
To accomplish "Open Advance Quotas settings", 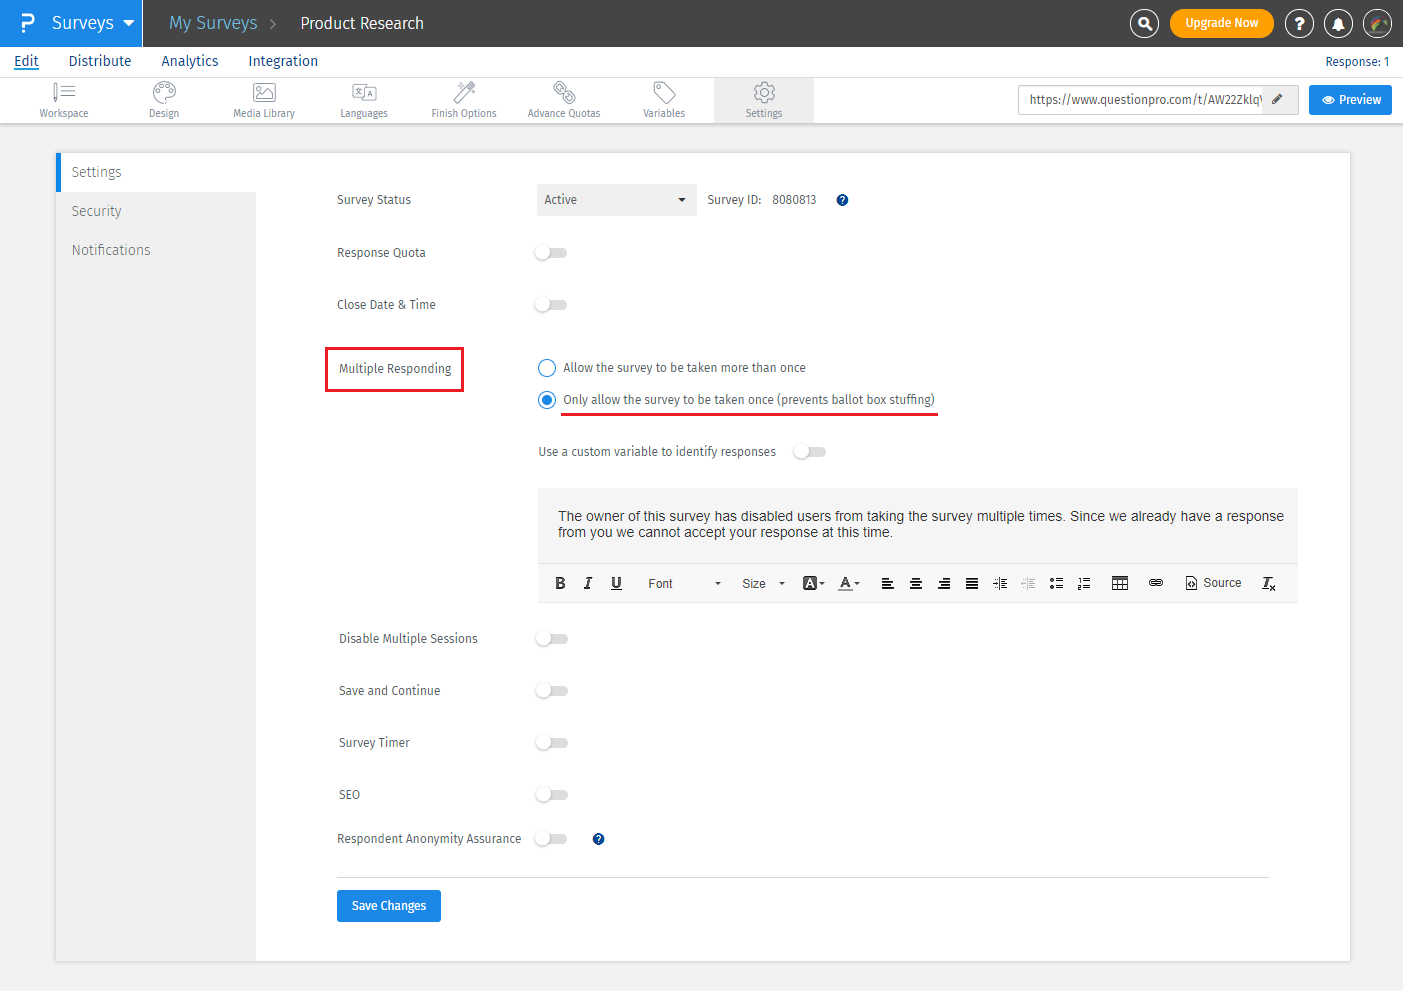I will [563, 99].
